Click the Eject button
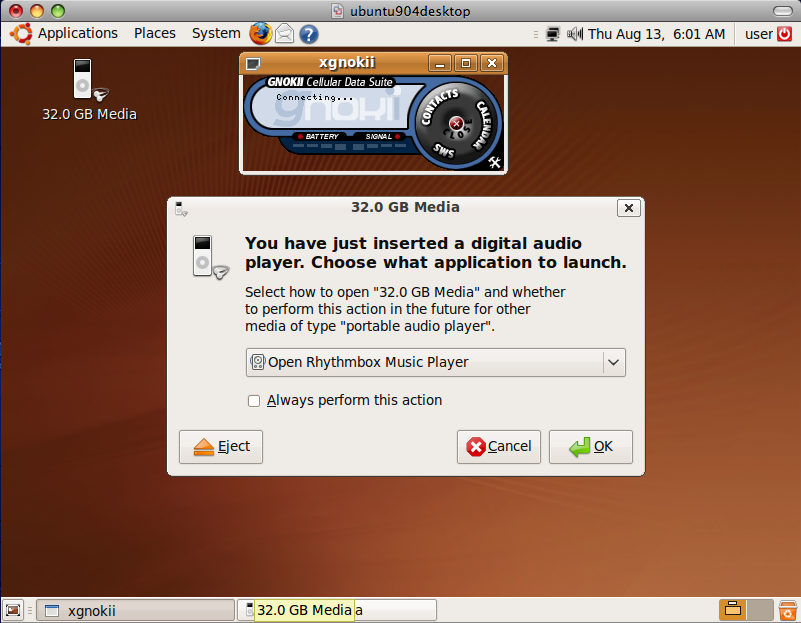 tap(221, 447)
